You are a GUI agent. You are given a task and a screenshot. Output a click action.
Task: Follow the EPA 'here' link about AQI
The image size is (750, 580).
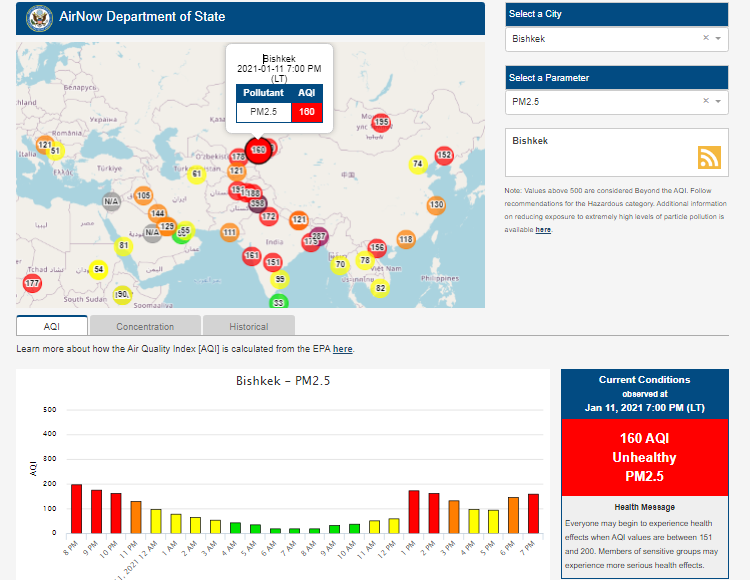(342, 349)
